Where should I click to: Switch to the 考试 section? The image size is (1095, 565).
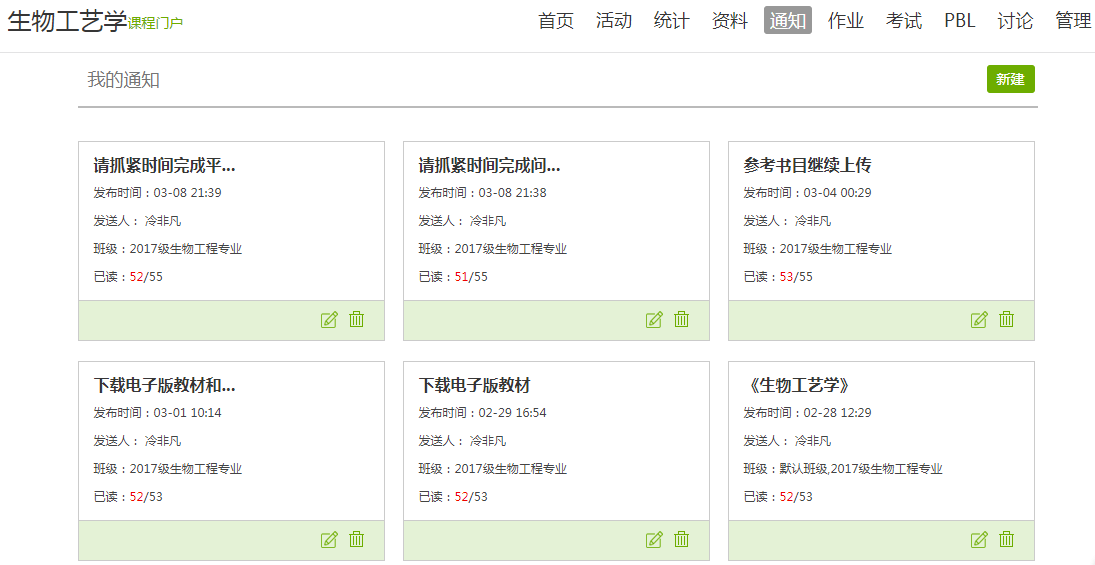tap(904, 21)
